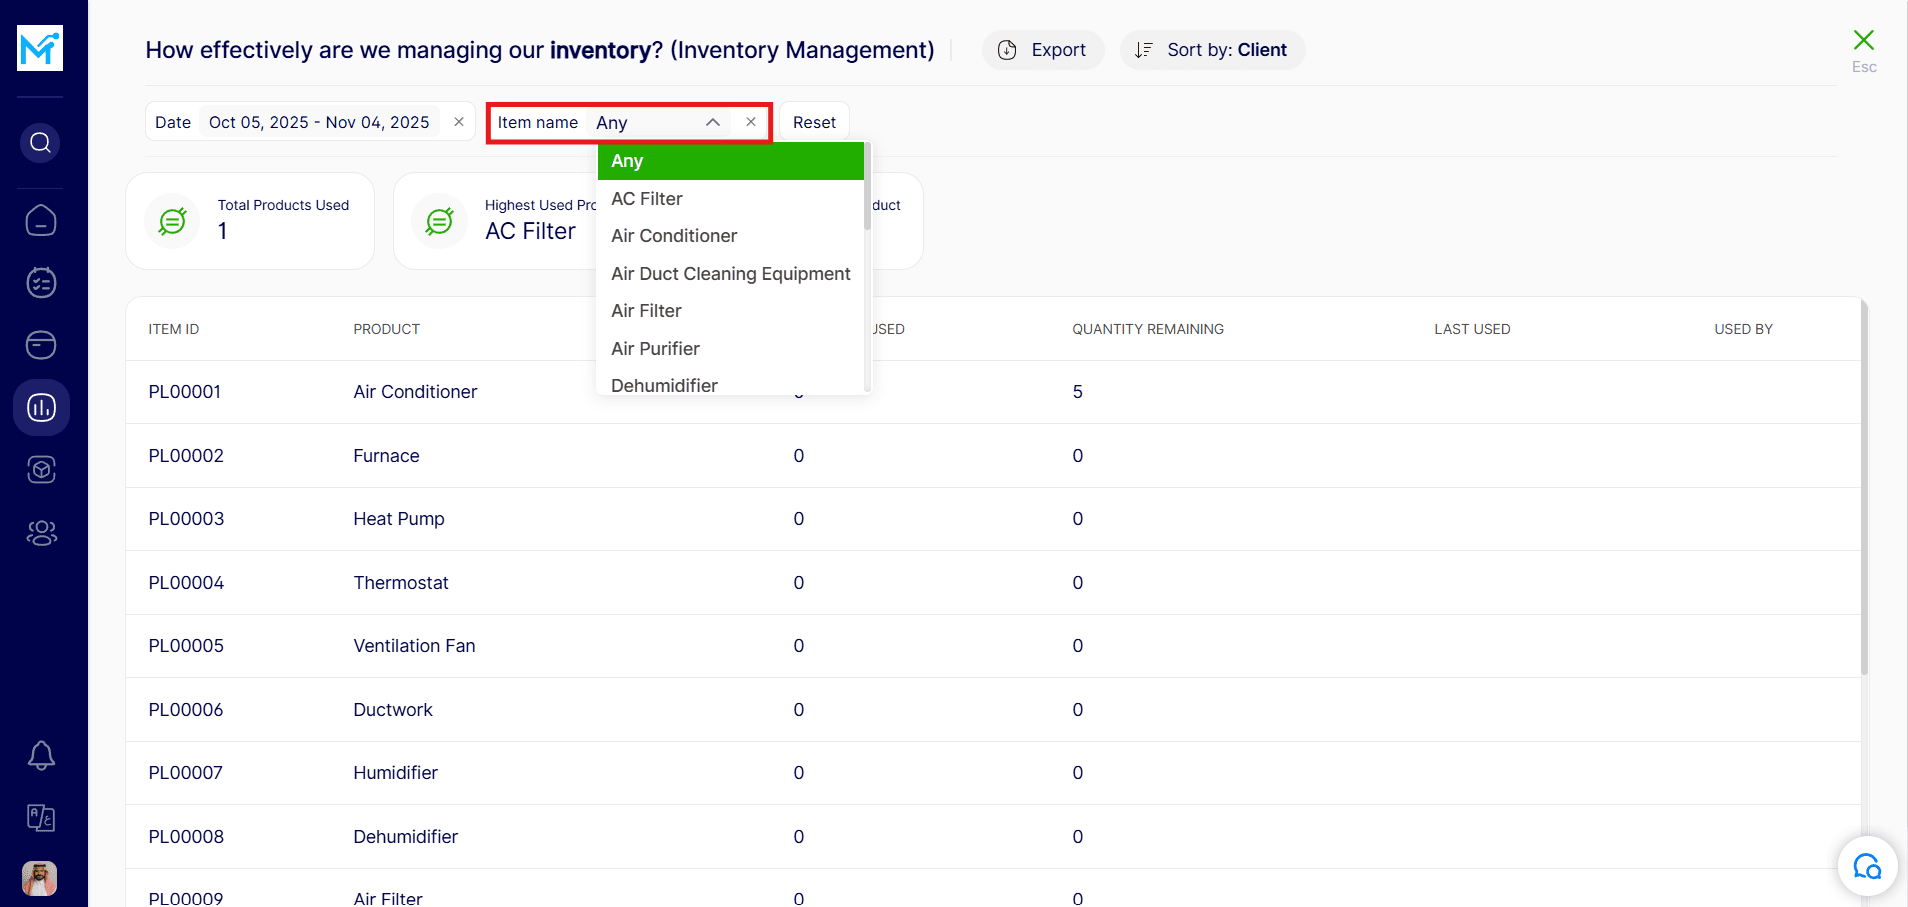Select Air Purifier in the dropdown list
The width and height of the screenshot is (1908, 907).
coord(655,349)
